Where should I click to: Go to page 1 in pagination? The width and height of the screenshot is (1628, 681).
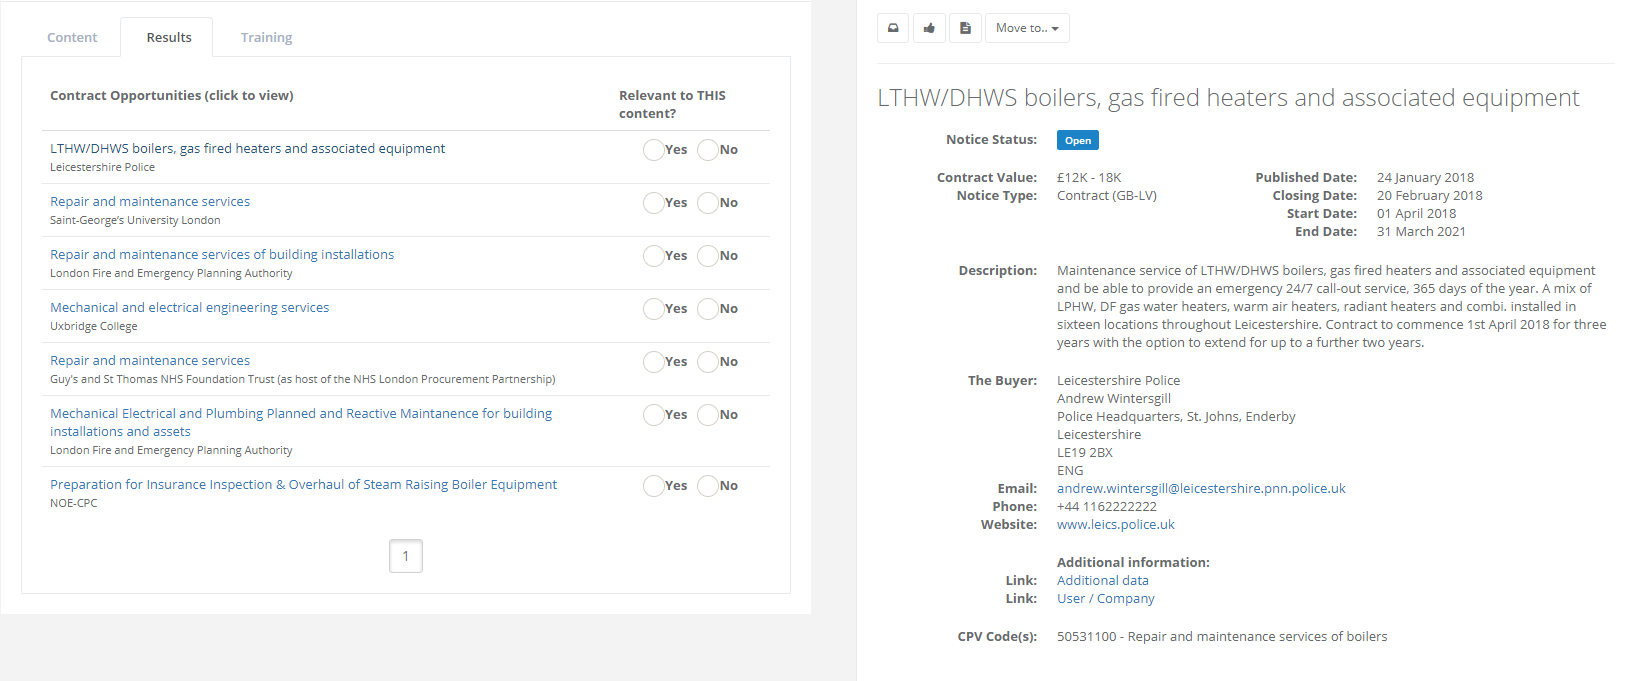(x=406, y=556)
